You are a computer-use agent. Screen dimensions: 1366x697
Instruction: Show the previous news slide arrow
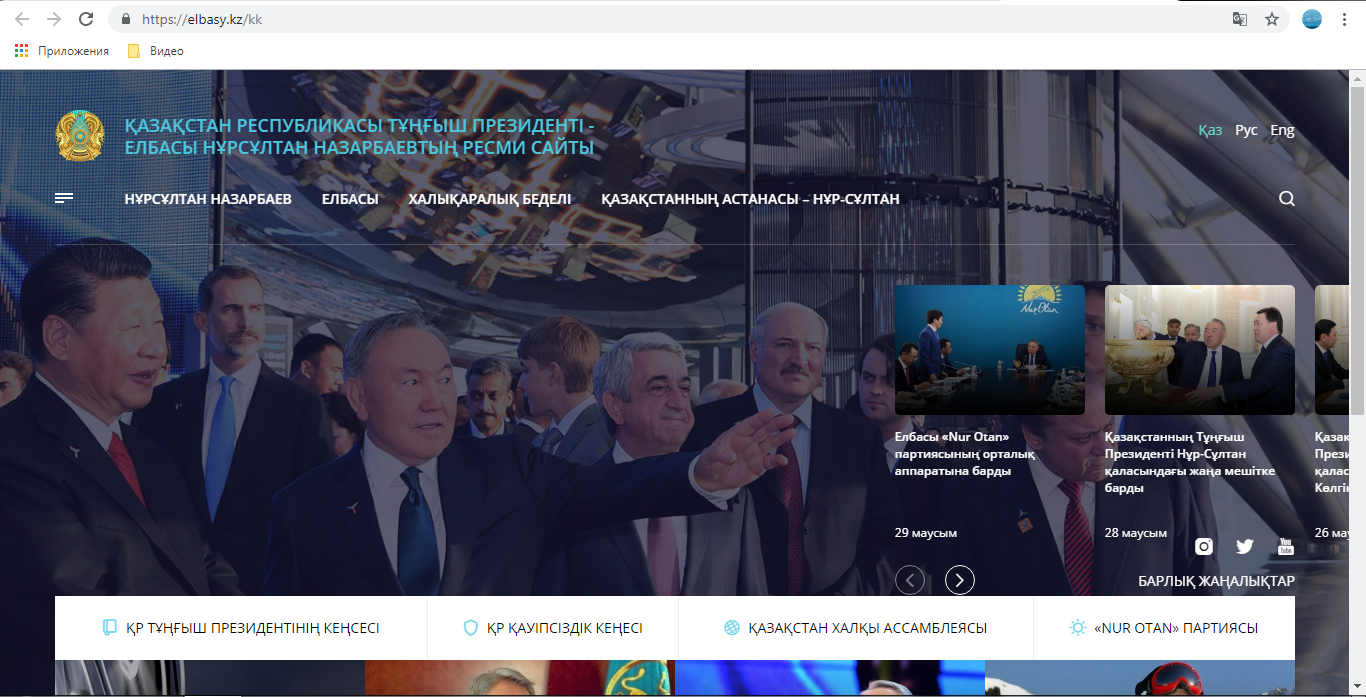pyautogui.click(x=910, y=580)
